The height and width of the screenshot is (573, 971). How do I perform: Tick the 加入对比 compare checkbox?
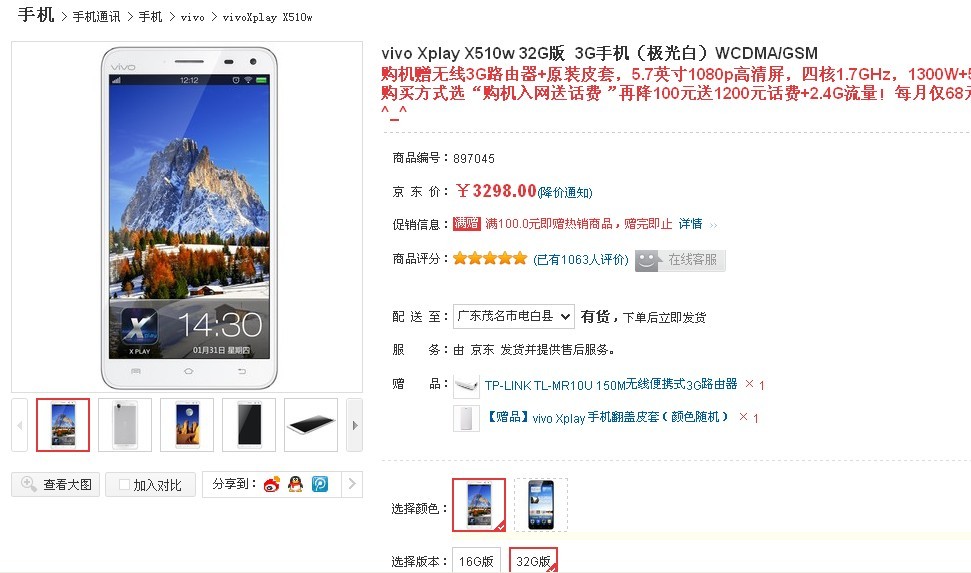coord(124,484)
